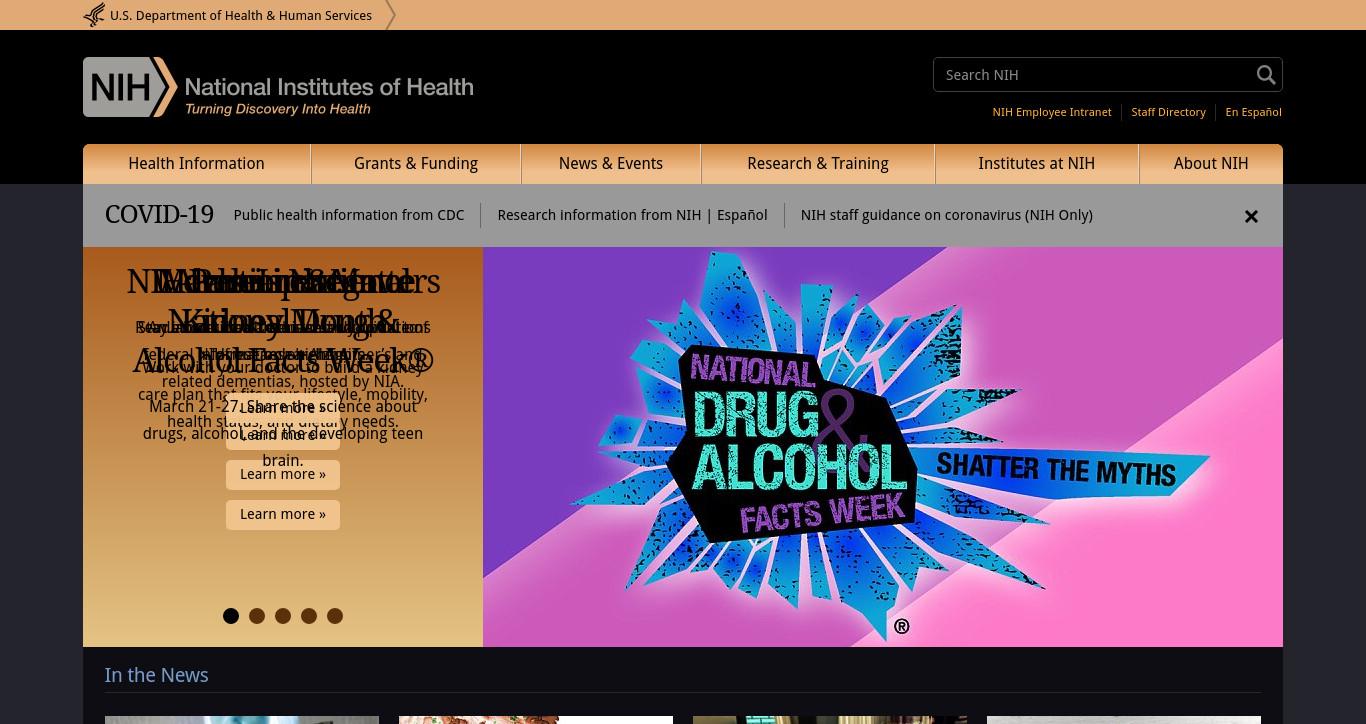Click the Drug & Alcohol Facts Week banner
The height and width of the screenshot is (724, 1366).
tap(883, 447)
